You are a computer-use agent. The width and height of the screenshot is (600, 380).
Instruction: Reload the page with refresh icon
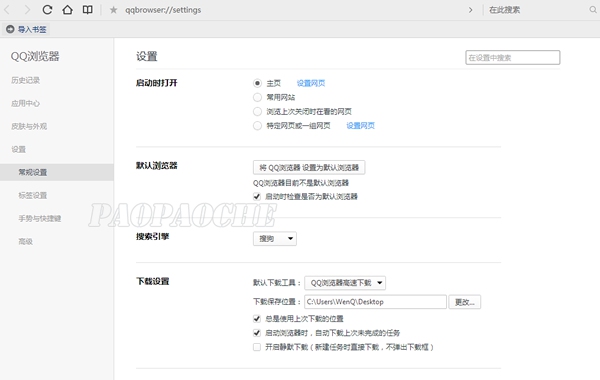click(x=47, y=10)
